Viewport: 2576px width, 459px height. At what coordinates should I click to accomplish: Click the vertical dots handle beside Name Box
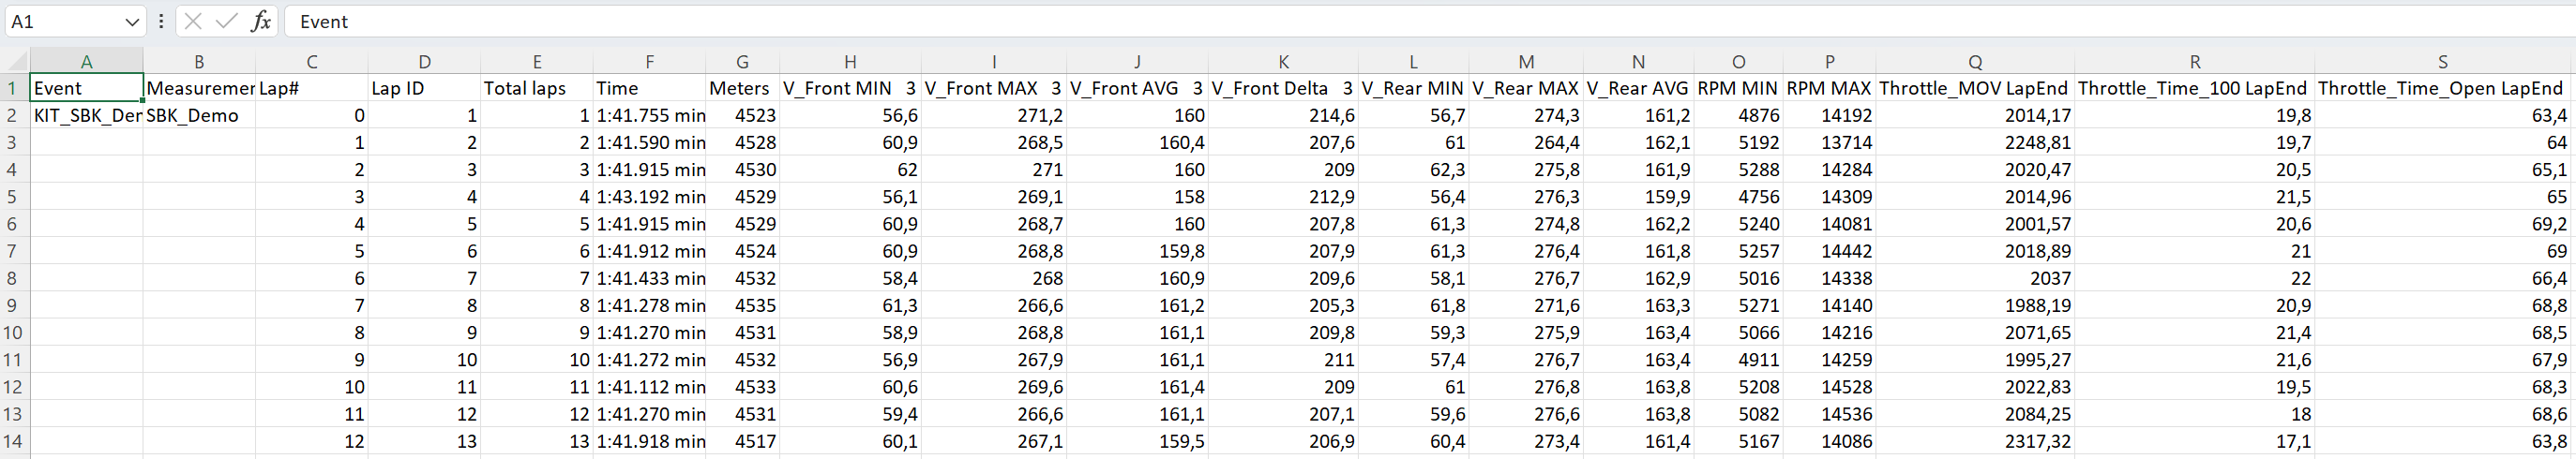pyautogui.click(x=161, y=21)
